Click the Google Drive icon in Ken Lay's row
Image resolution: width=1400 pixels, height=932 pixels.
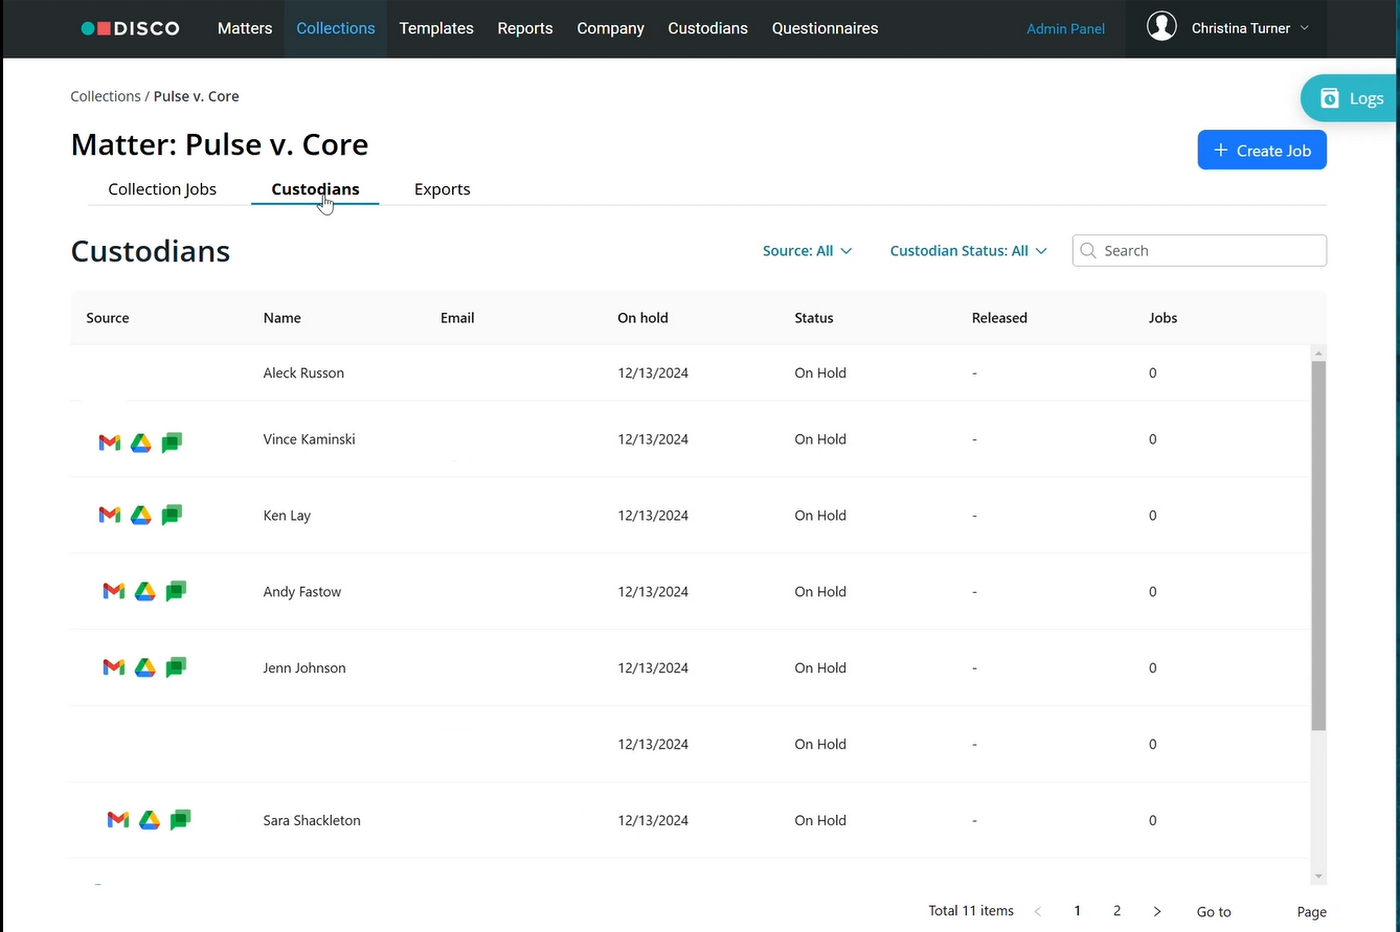pos(141,515)
